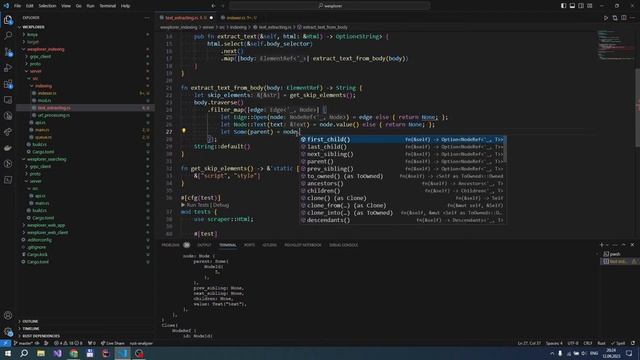The width and height of the screenshot is (640, 360).
Task: Pick parent() from the autocomplete list
Action: pyautogui.click(x=403, y=162)
